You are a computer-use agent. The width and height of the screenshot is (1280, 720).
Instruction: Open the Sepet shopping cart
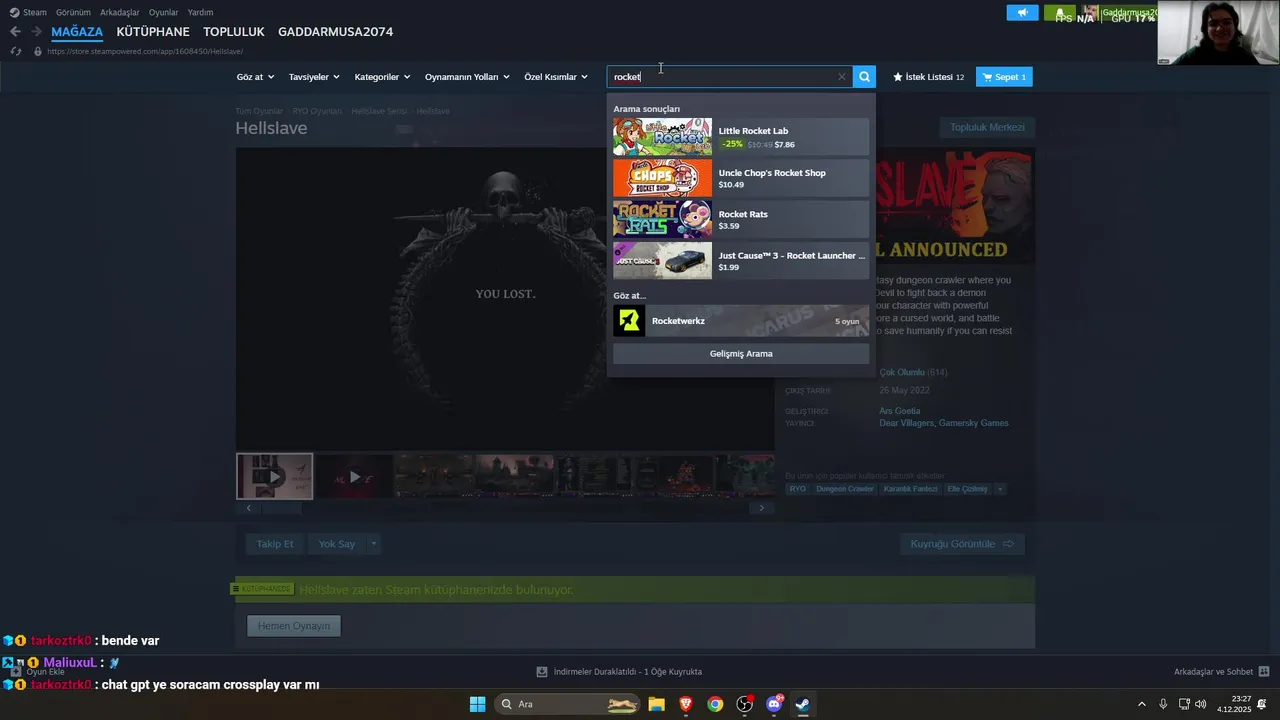(x=1004, y=77)
